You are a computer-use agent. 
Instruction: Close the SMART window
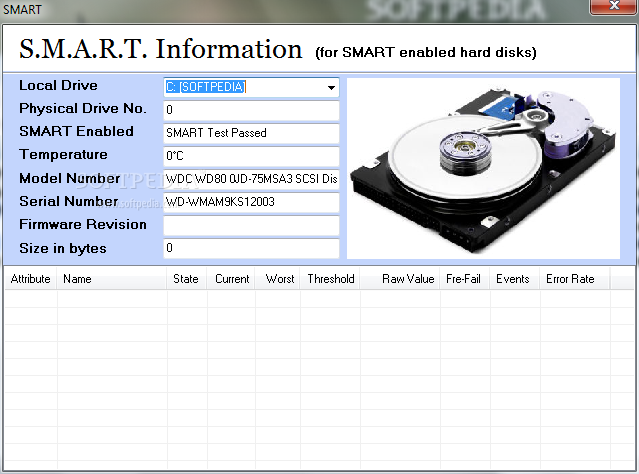coord(614,6)
